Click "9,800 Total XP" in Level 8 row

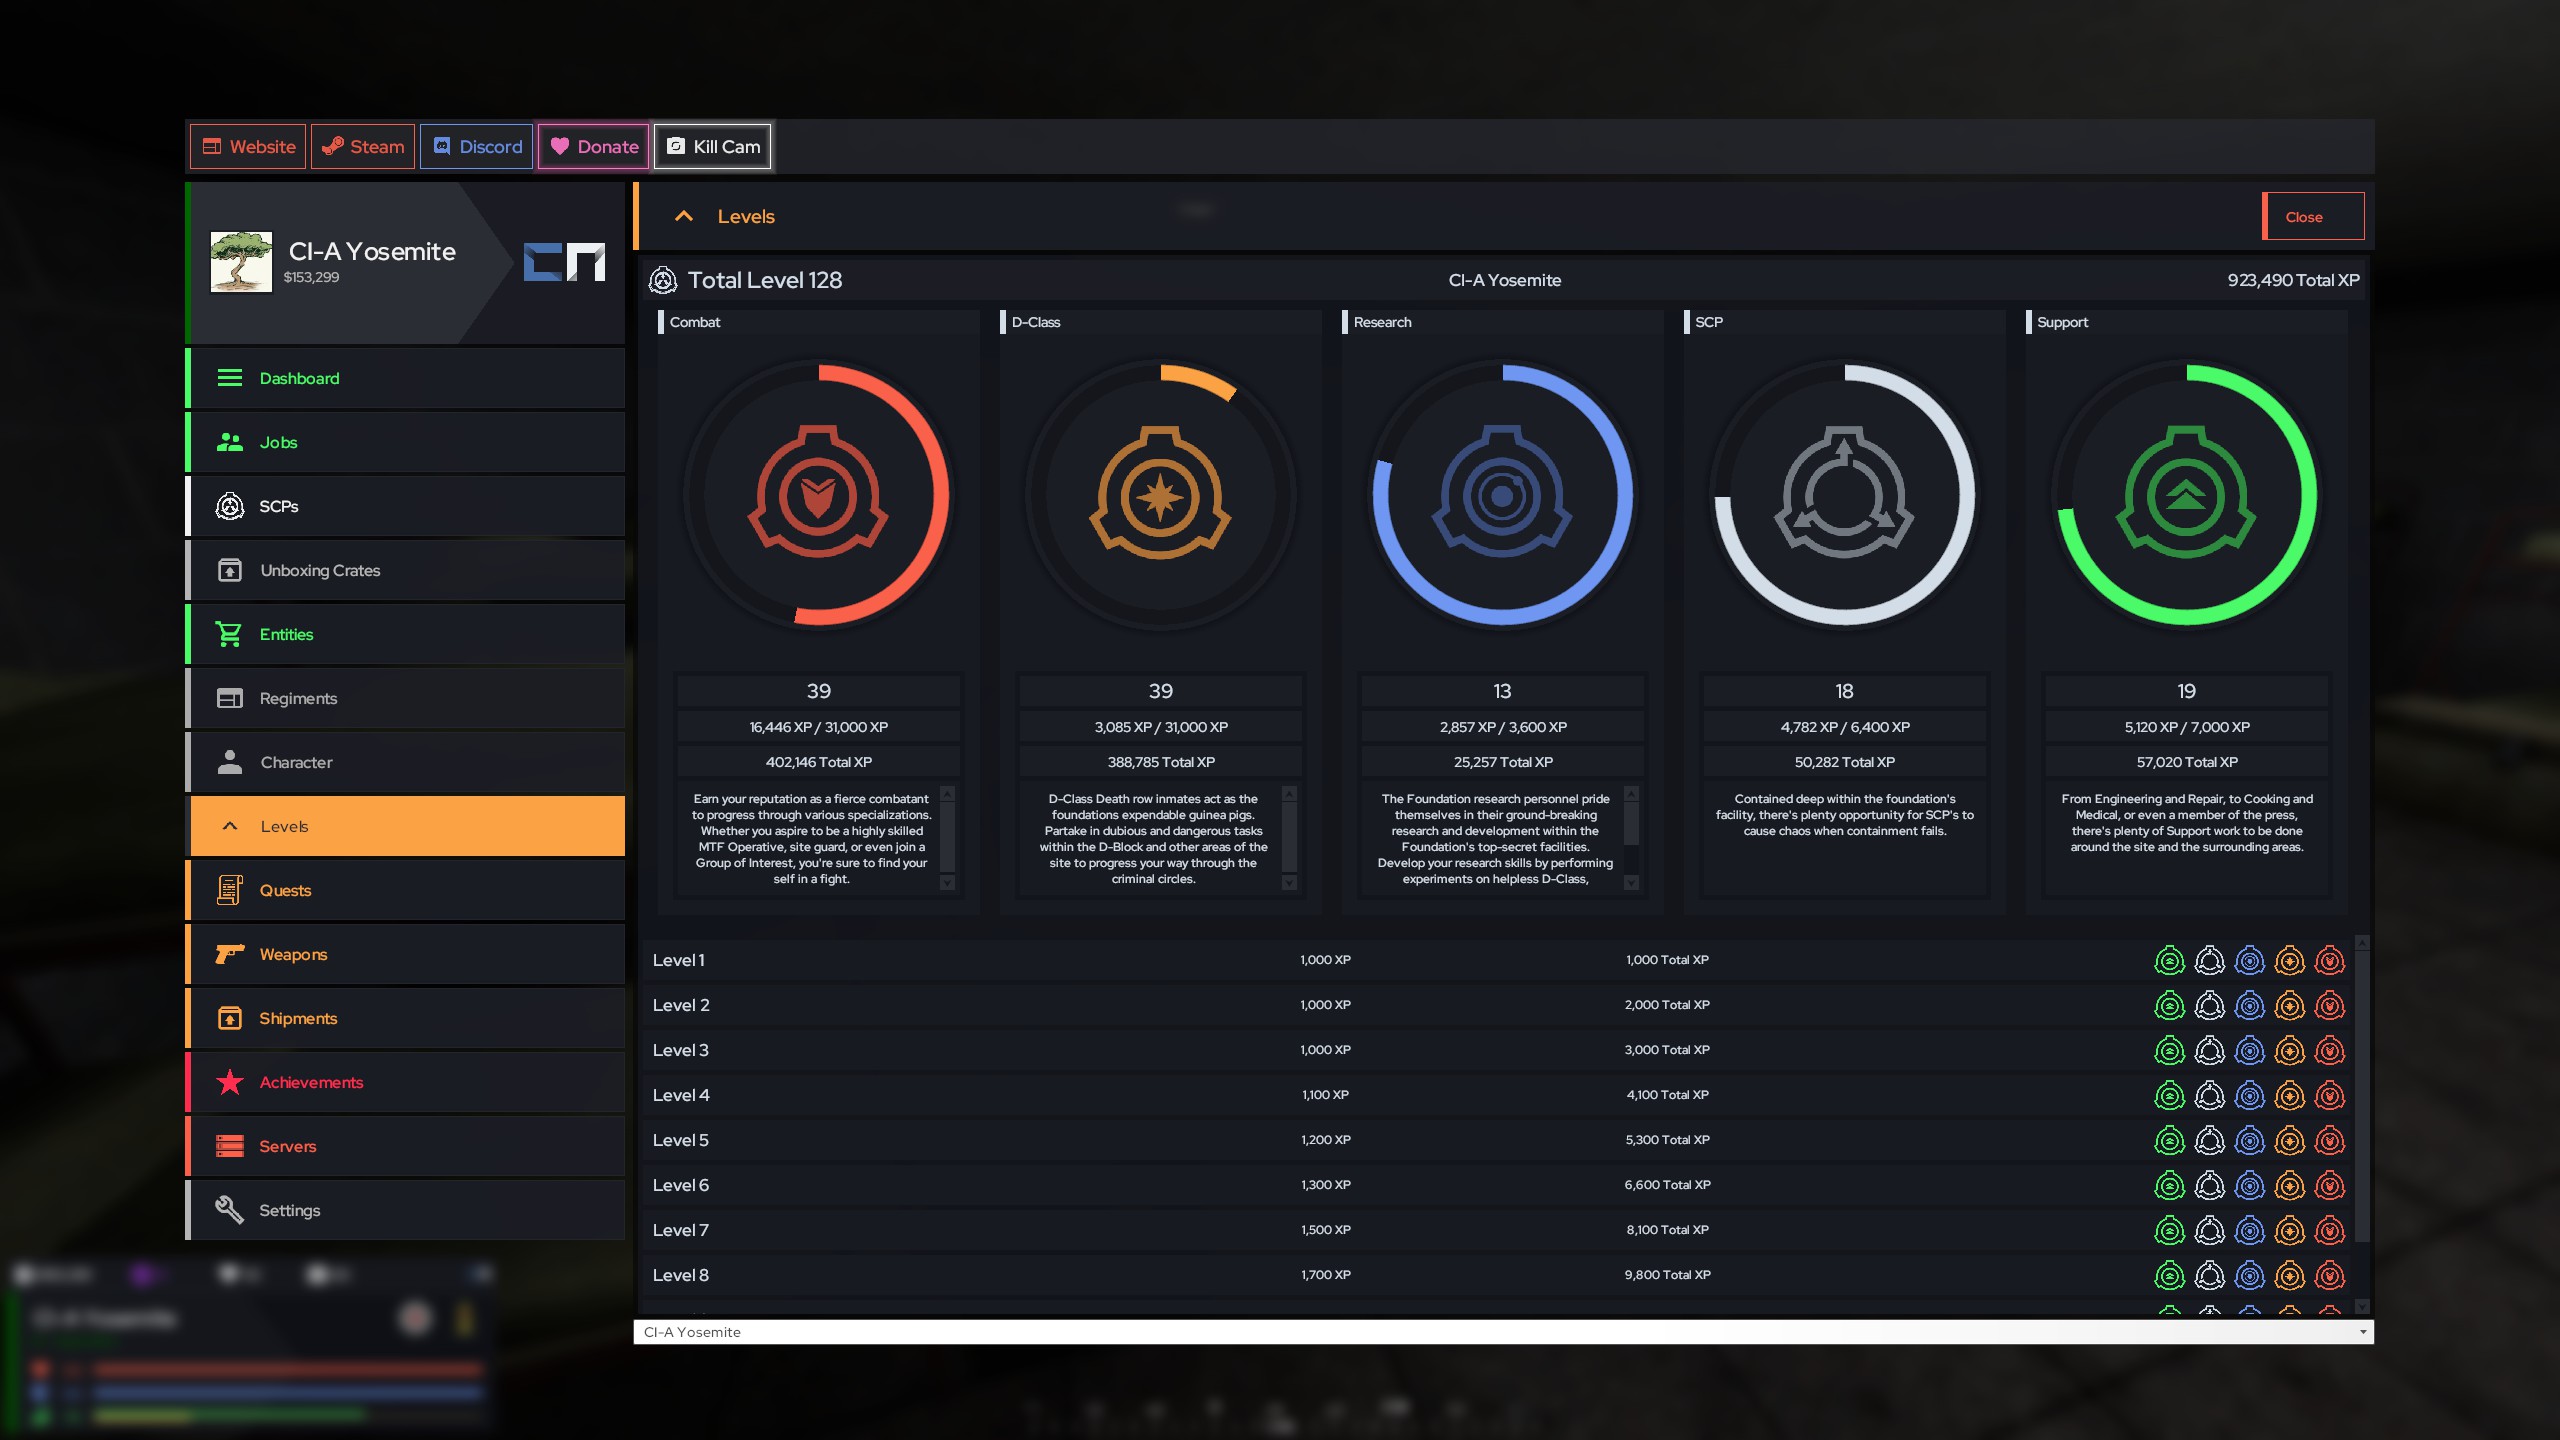1667,1275
